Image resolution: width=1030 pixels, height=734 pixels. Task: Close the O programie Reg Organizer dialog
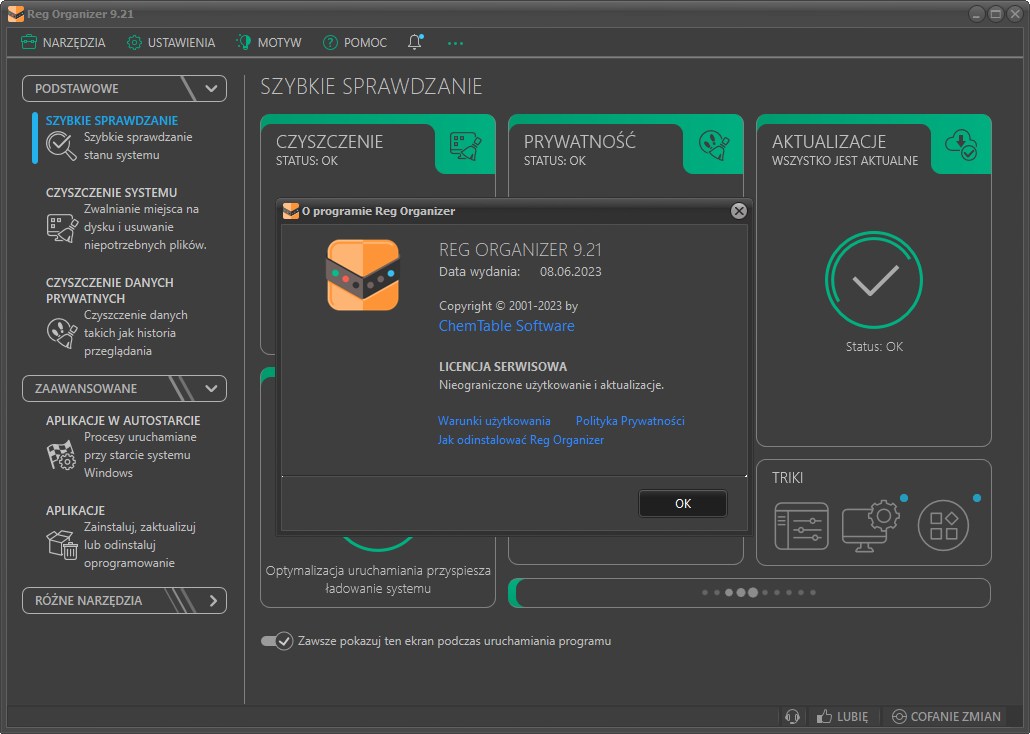(x=739, y=211)
